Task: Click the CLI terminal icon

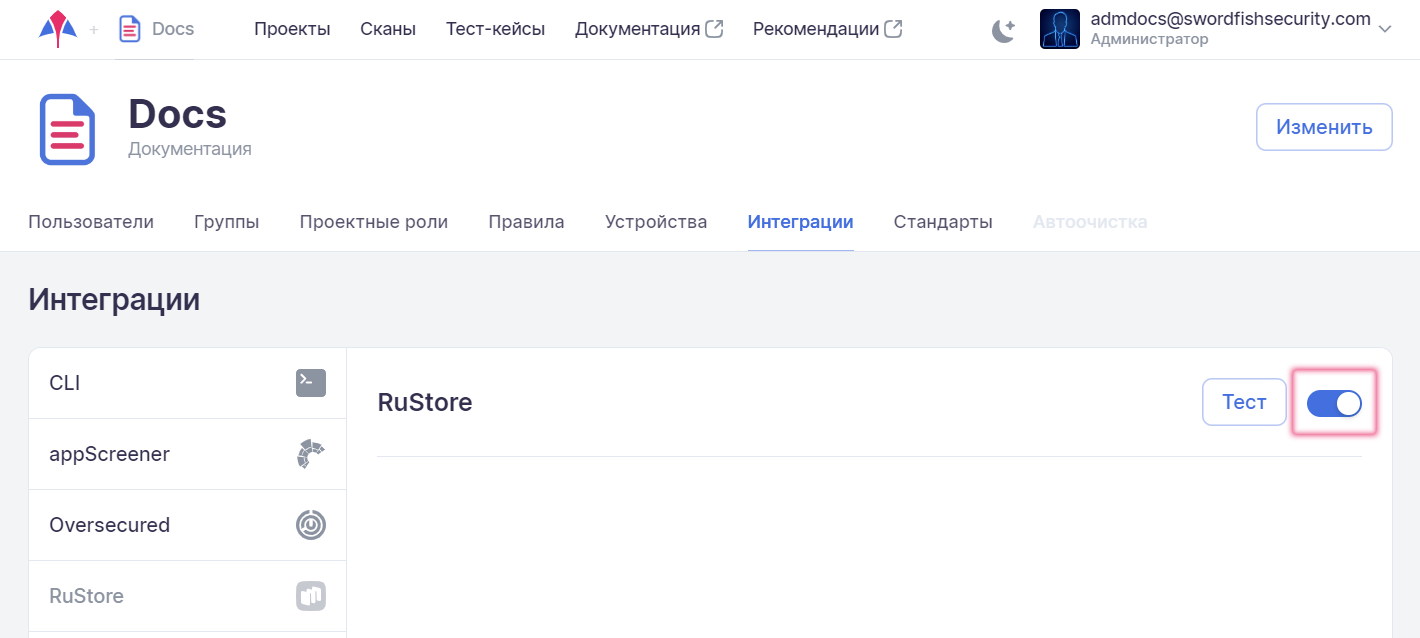Action: 311,383
